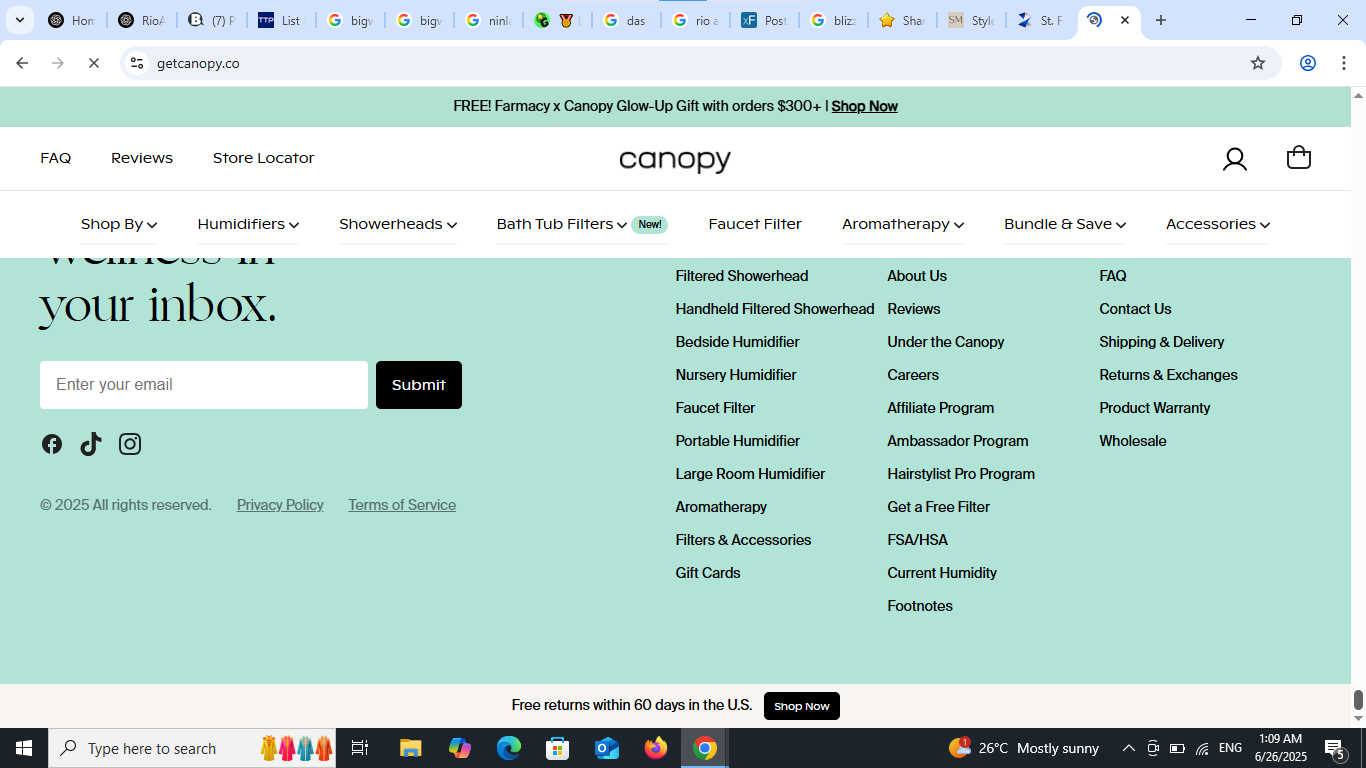The width and height of the screenshot is (1366, 768).
Task: Open Outlook from taskbar
Action: point(607,748)
